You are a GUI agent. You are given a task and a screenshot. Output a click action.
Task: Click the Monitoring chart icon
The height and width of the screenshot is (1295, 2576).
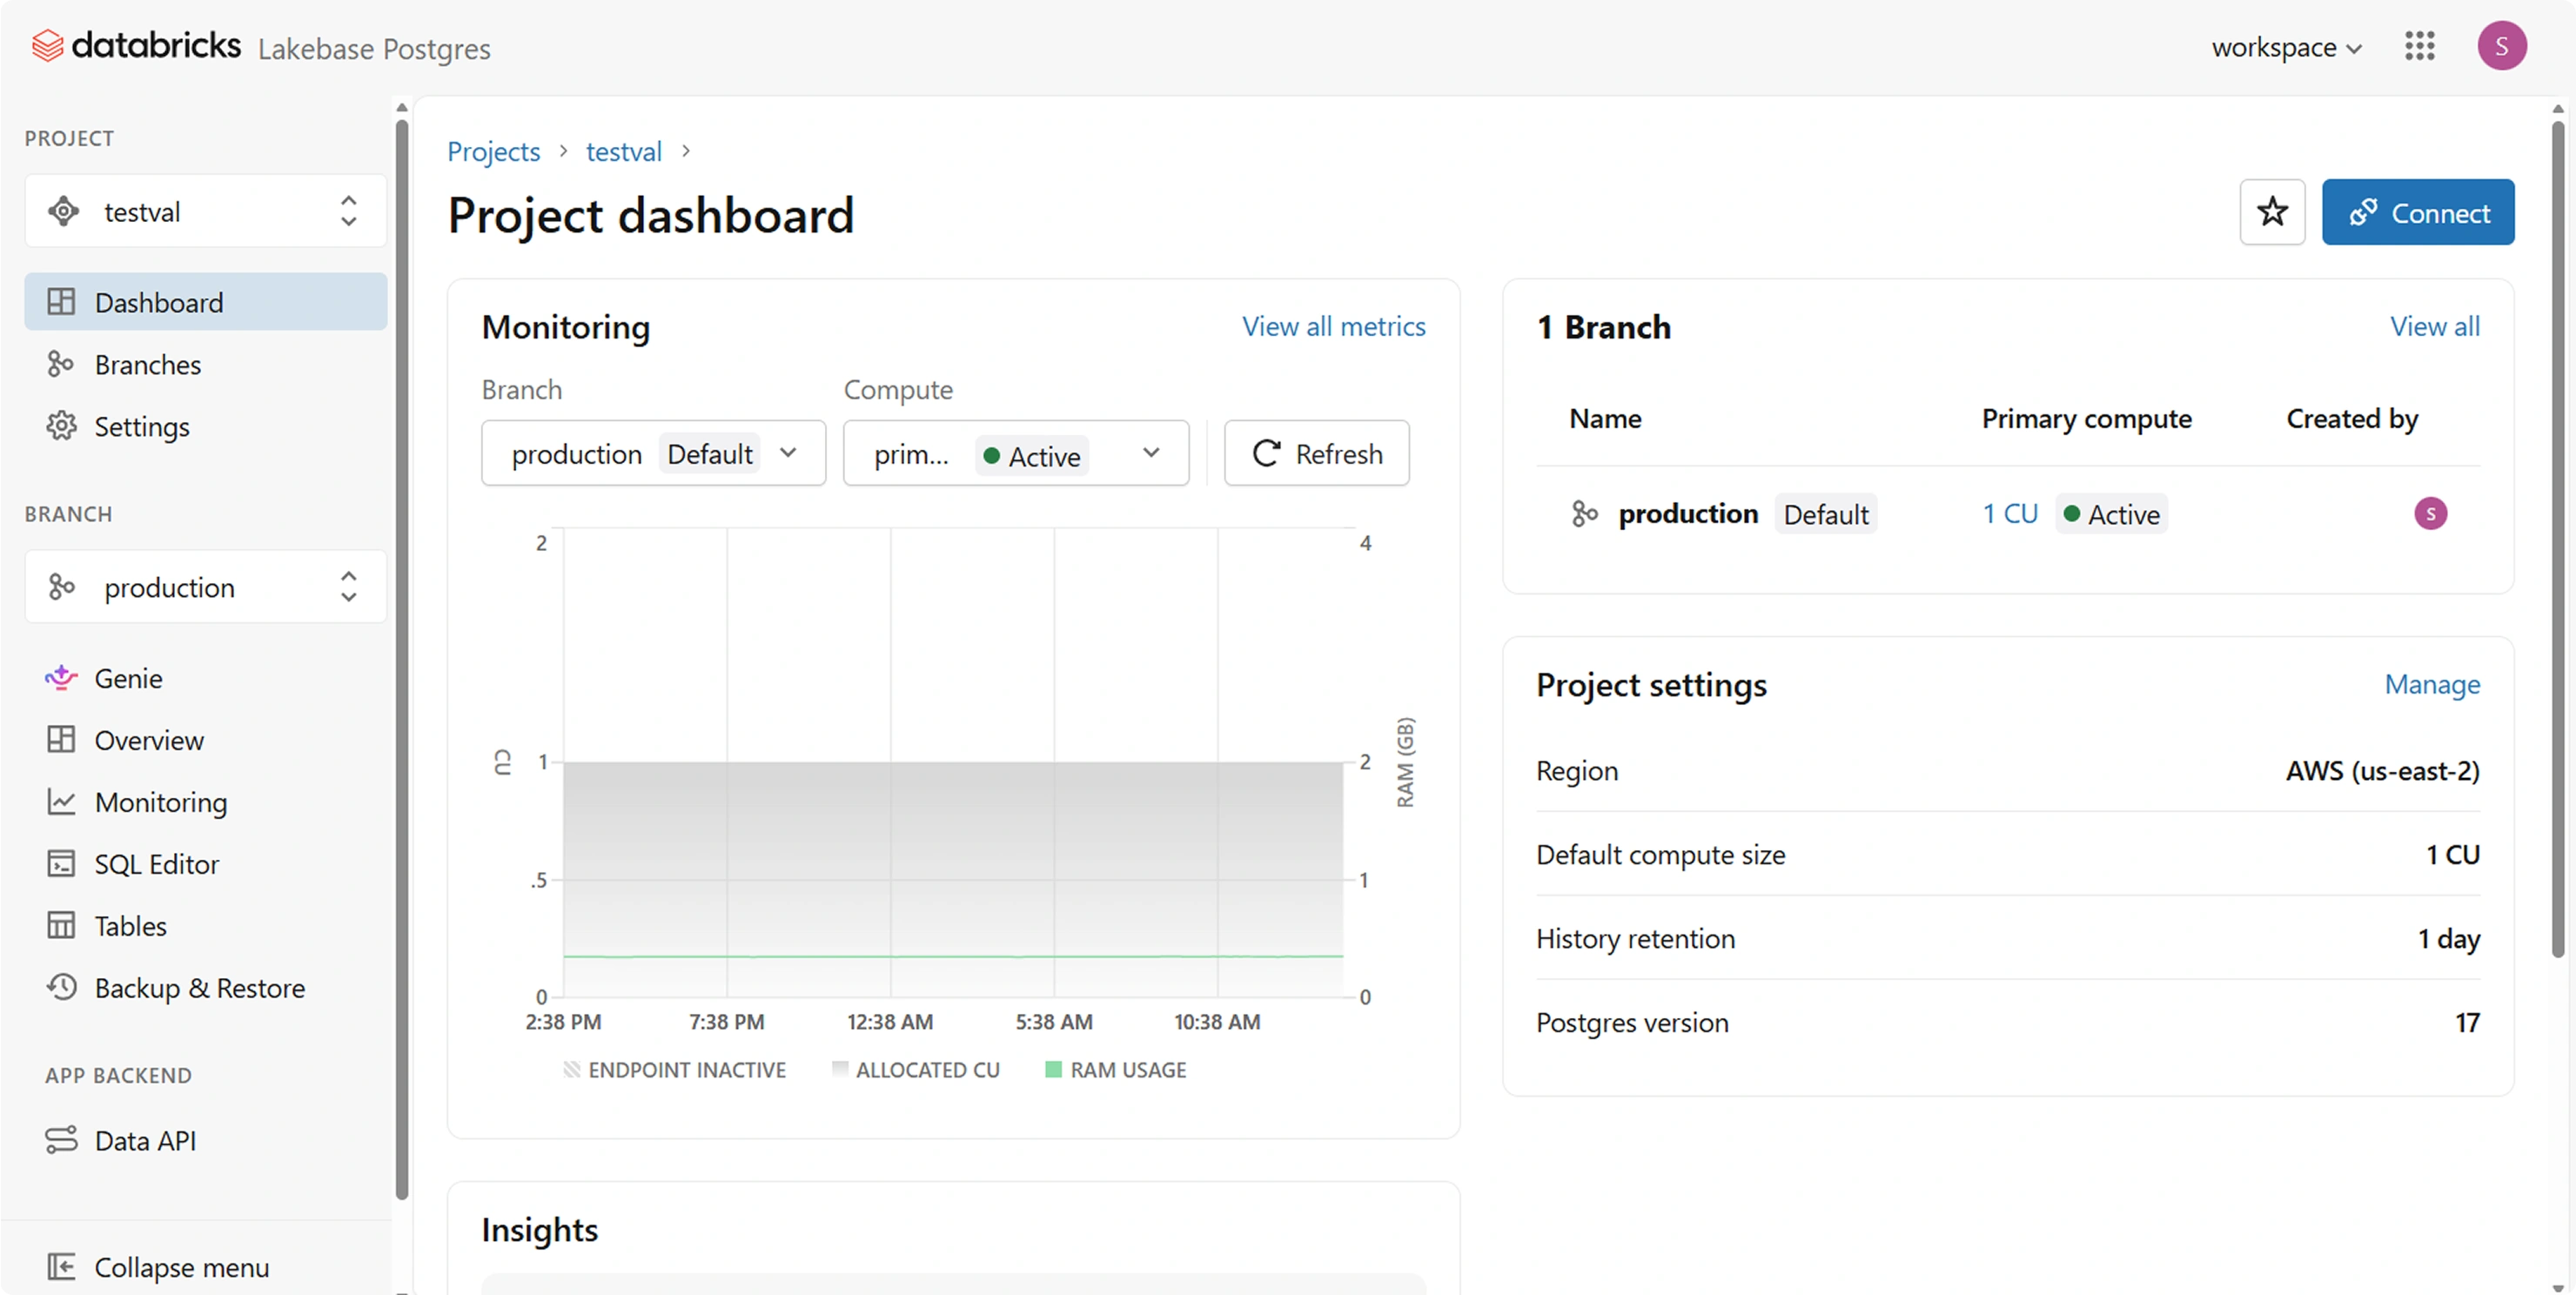61,802
